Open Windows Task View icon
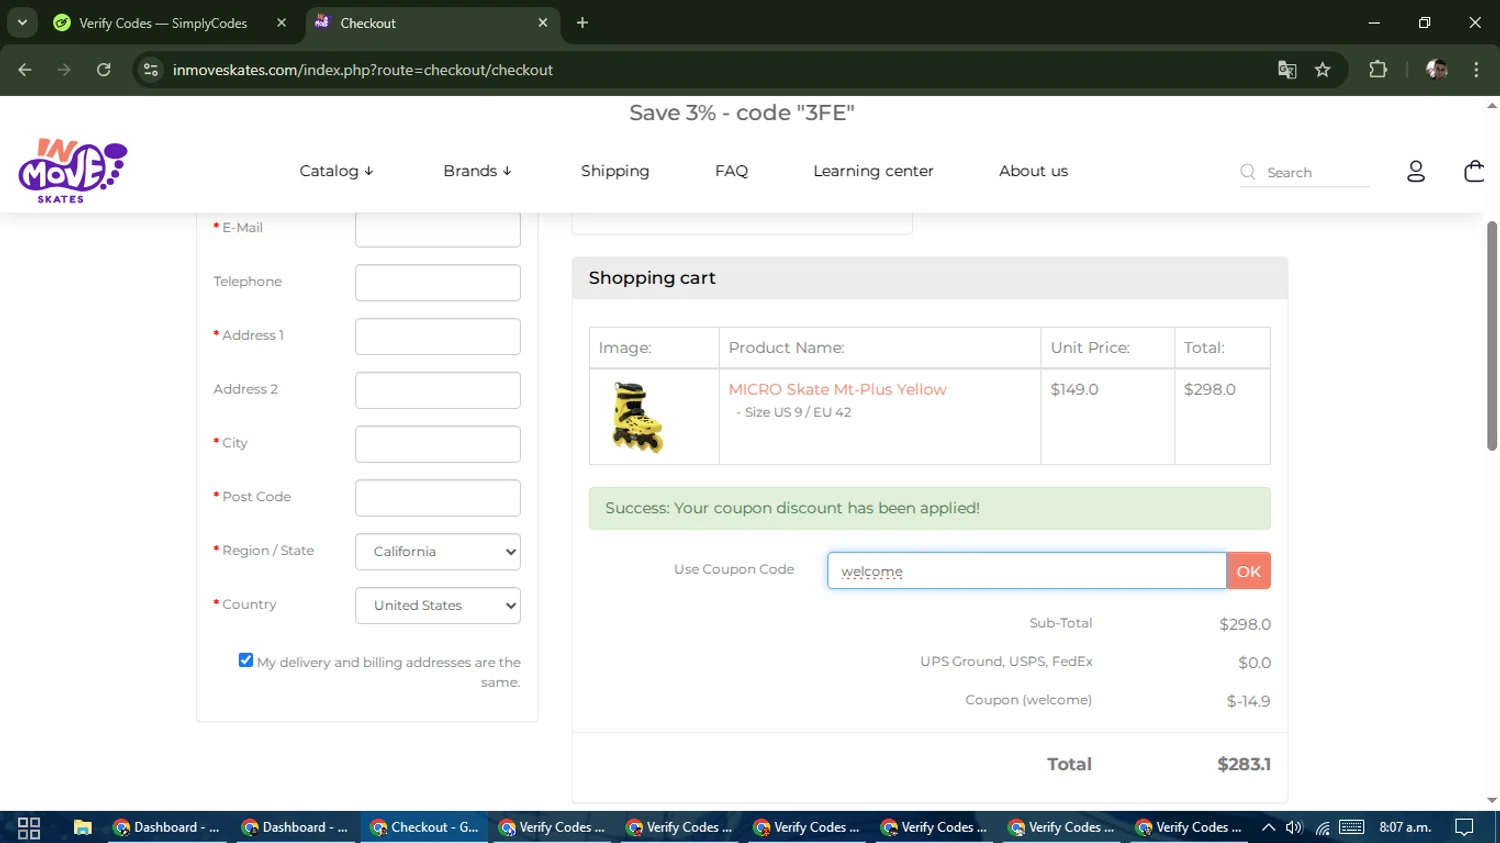1500x843 pixels. (x=29, y=827)
